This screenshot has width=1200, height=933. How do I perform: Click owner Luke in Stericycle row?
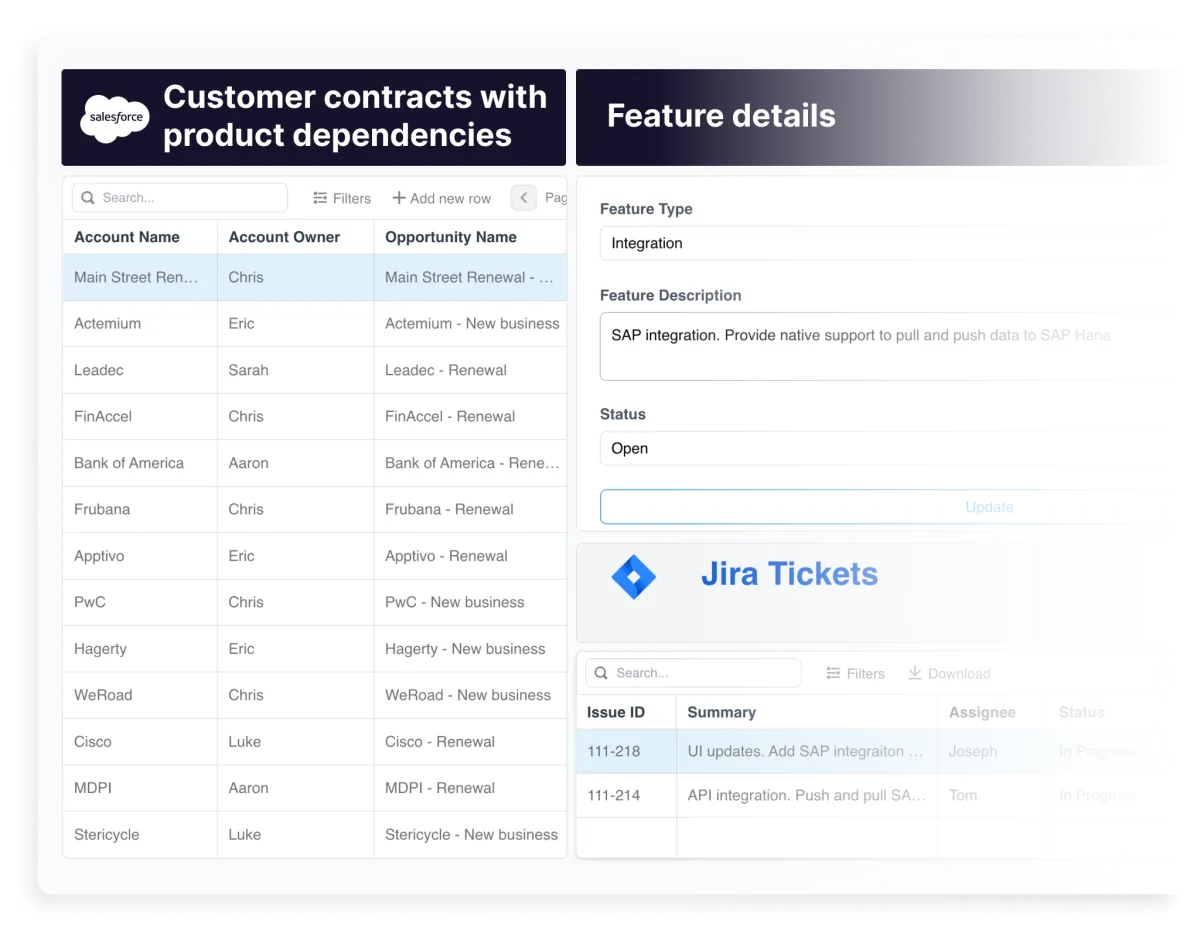[x=244, y=835]
